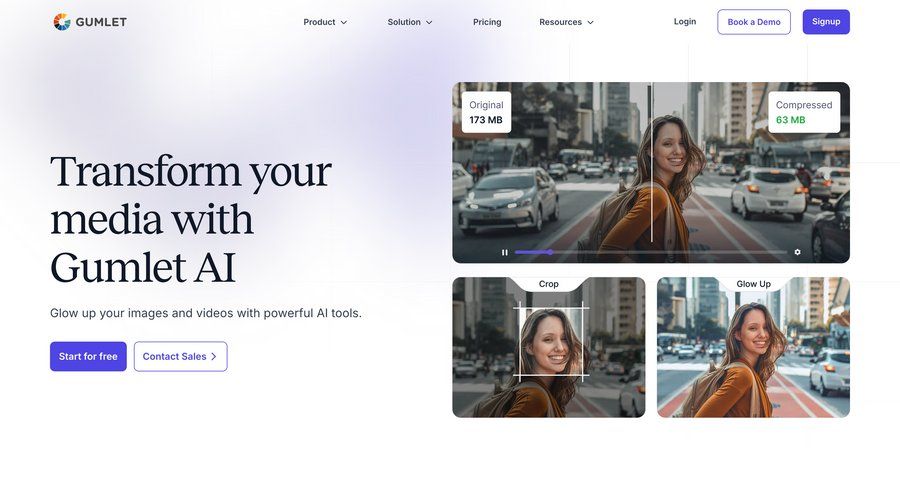This screenshot has width=900, height=484.
Task: Click the arrow icon in Contact Sales
Action: 214,357
